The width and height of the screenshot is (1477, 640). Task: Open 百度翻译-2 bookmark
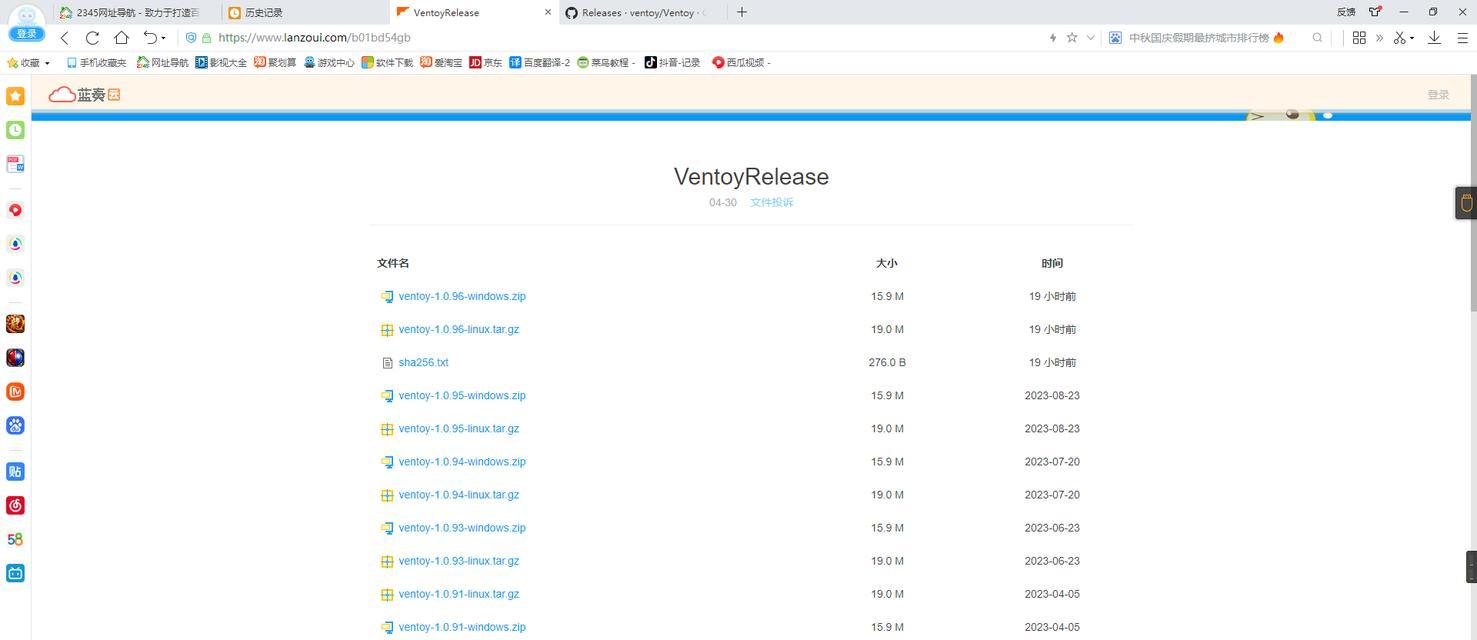click(x=539, y=63)
